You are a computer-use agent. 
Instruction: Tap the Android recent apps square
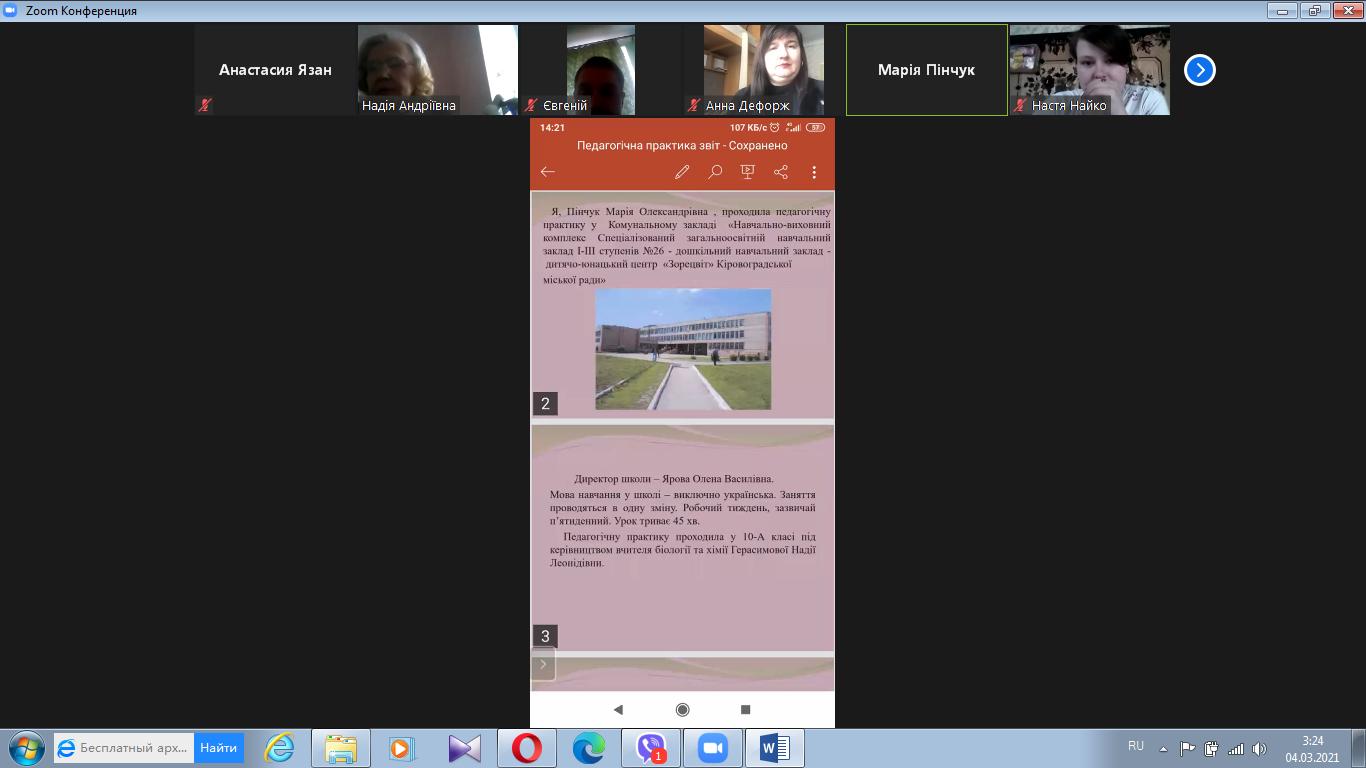[x=745, y=709]
